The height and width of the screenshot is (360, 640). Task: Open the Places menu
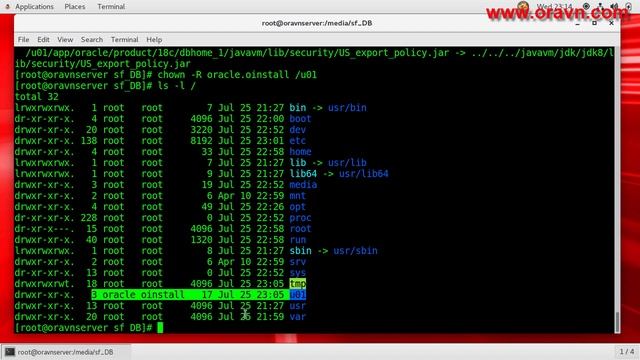point(75,7)
